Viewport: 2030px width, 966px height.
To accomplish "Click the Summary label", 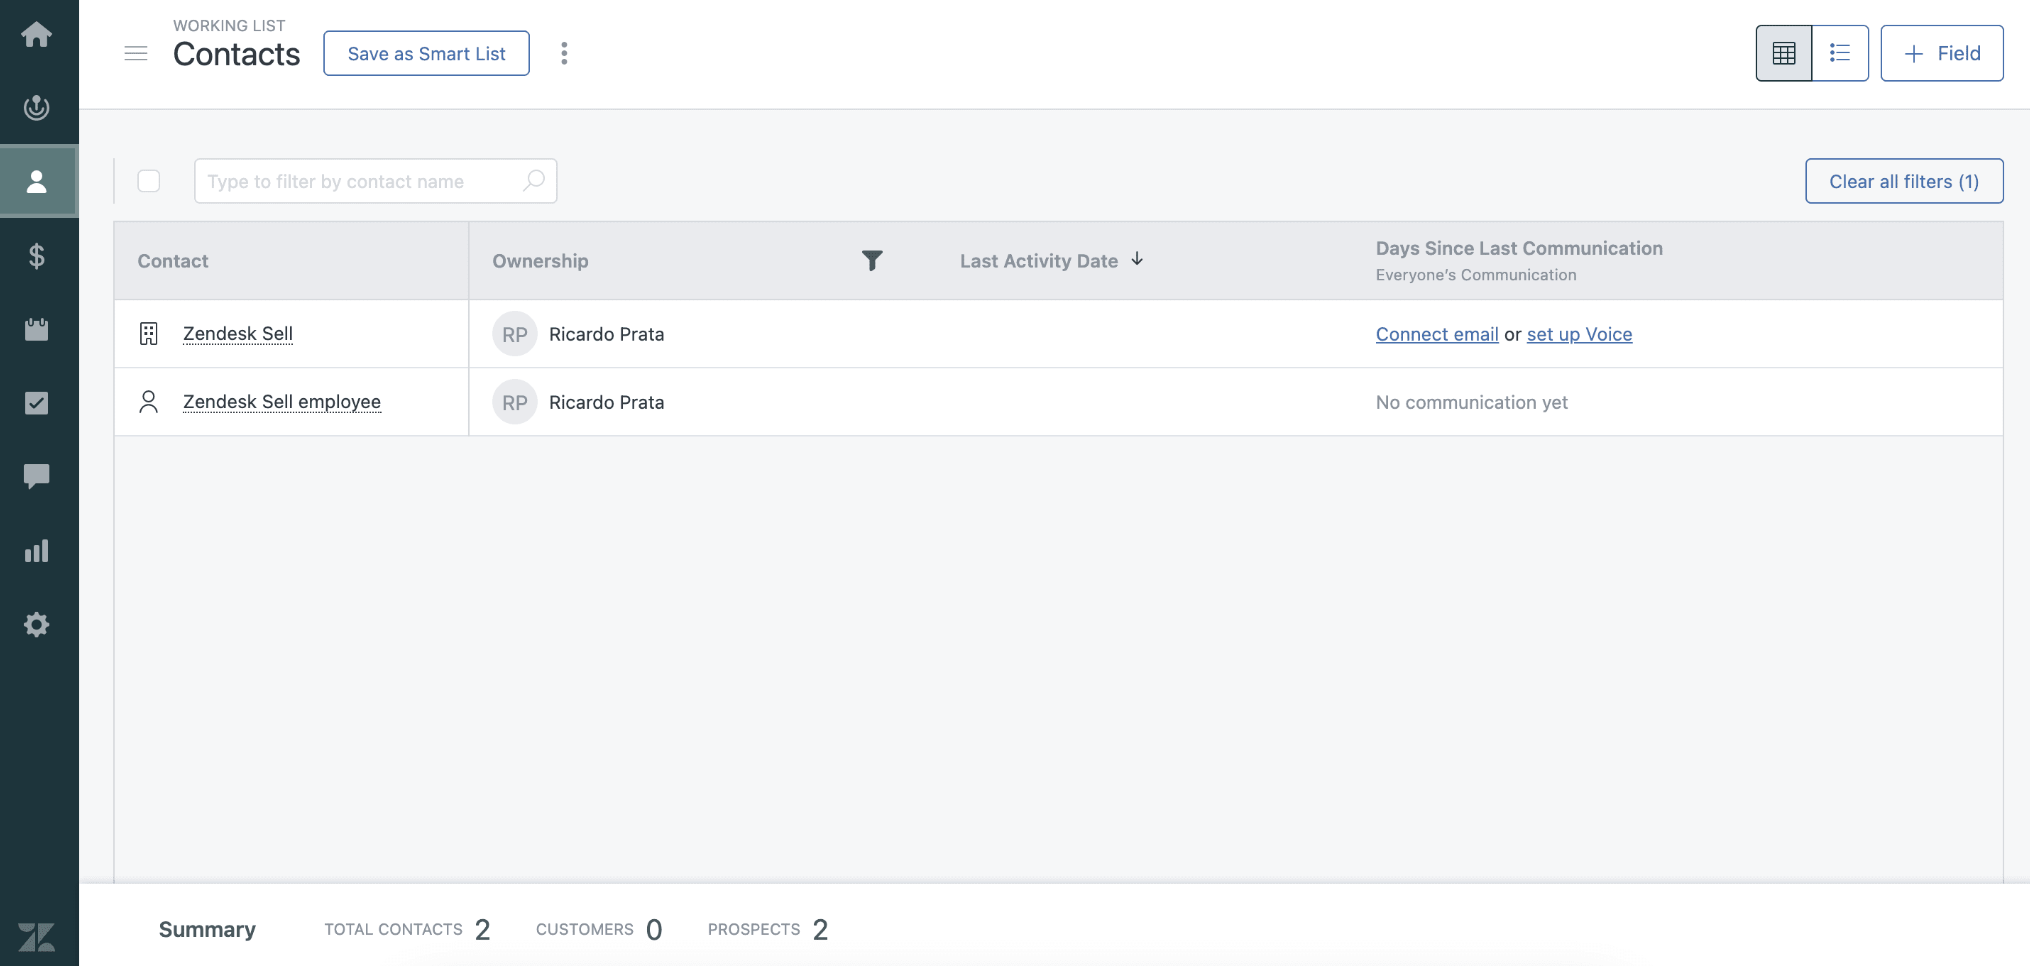I will point(207,930).
